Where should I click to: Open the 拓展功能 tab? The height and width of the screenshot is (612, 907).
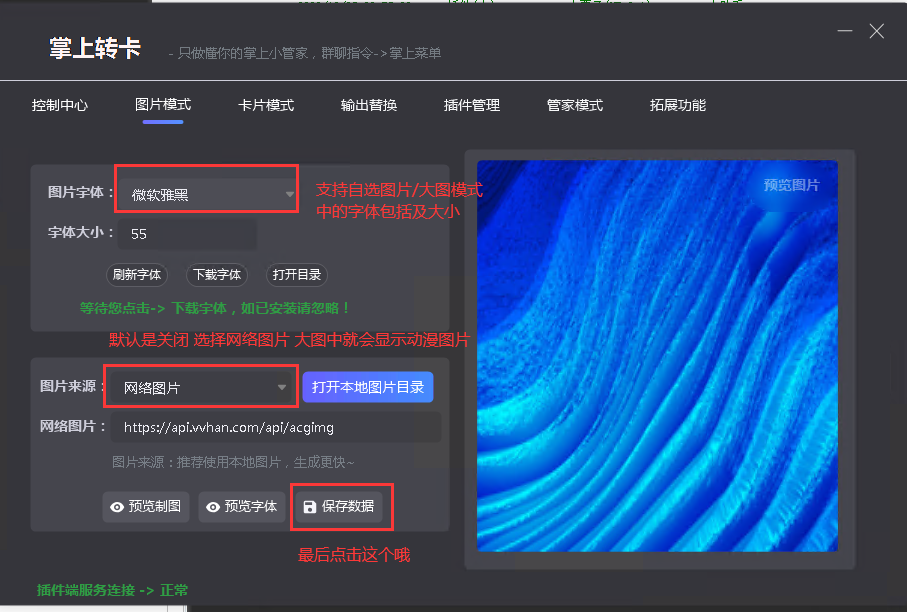pos(678,105)
